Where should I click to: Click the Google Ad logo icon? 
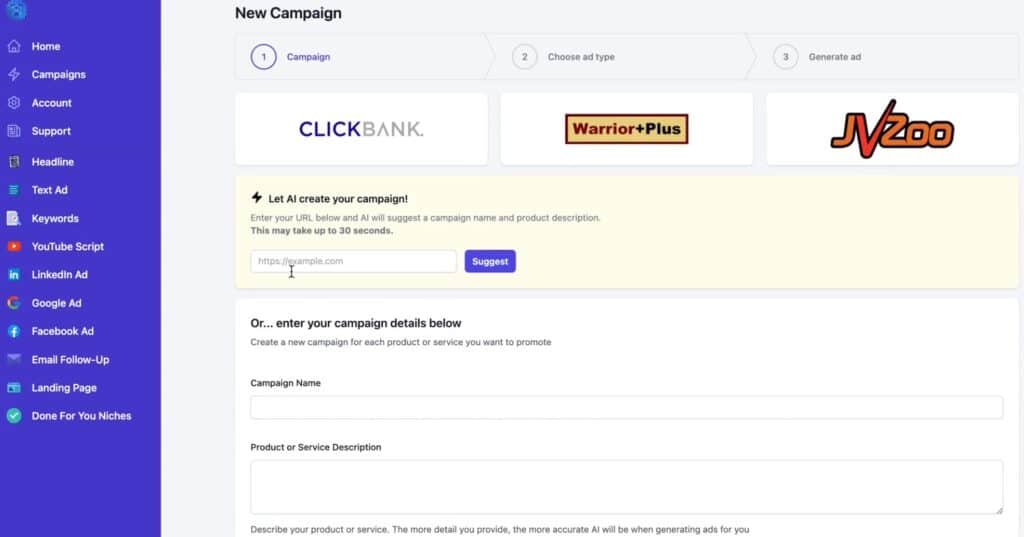pyautogui.click(x=14, y=303)
